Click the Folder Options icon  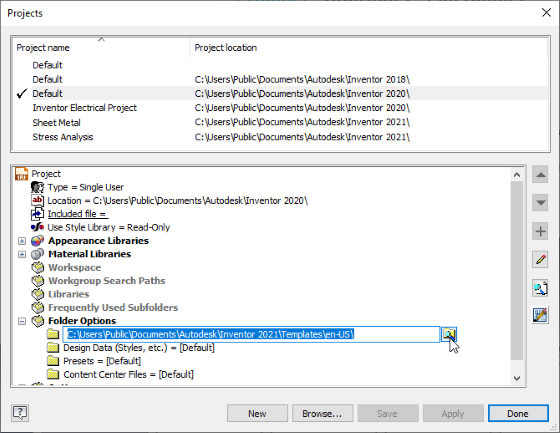[38, 321]
